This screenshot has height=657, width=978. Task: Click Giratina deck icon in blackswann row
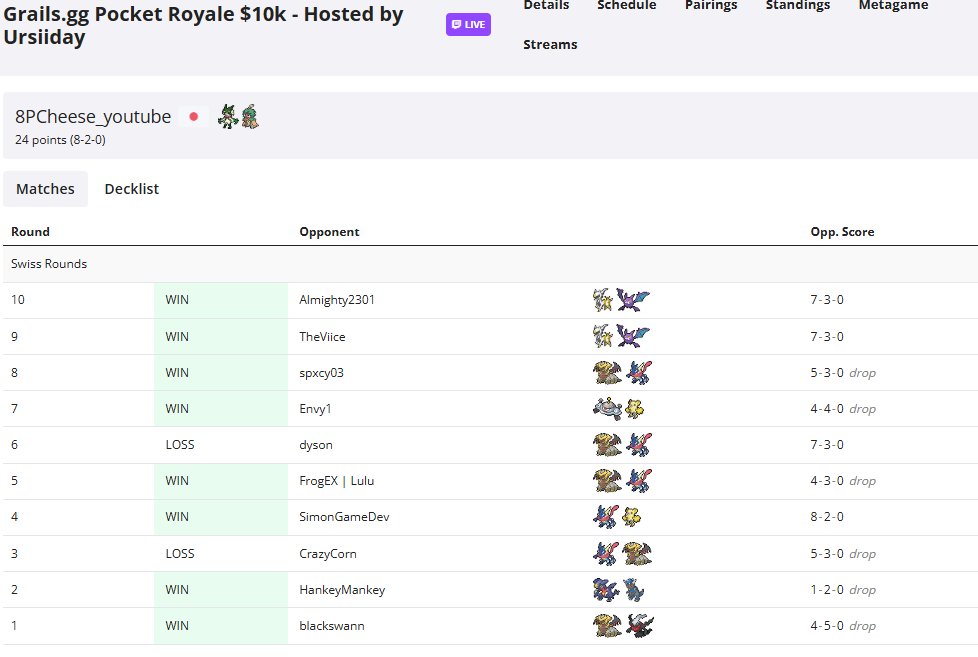pyautogui.click(x=608, y=626)
